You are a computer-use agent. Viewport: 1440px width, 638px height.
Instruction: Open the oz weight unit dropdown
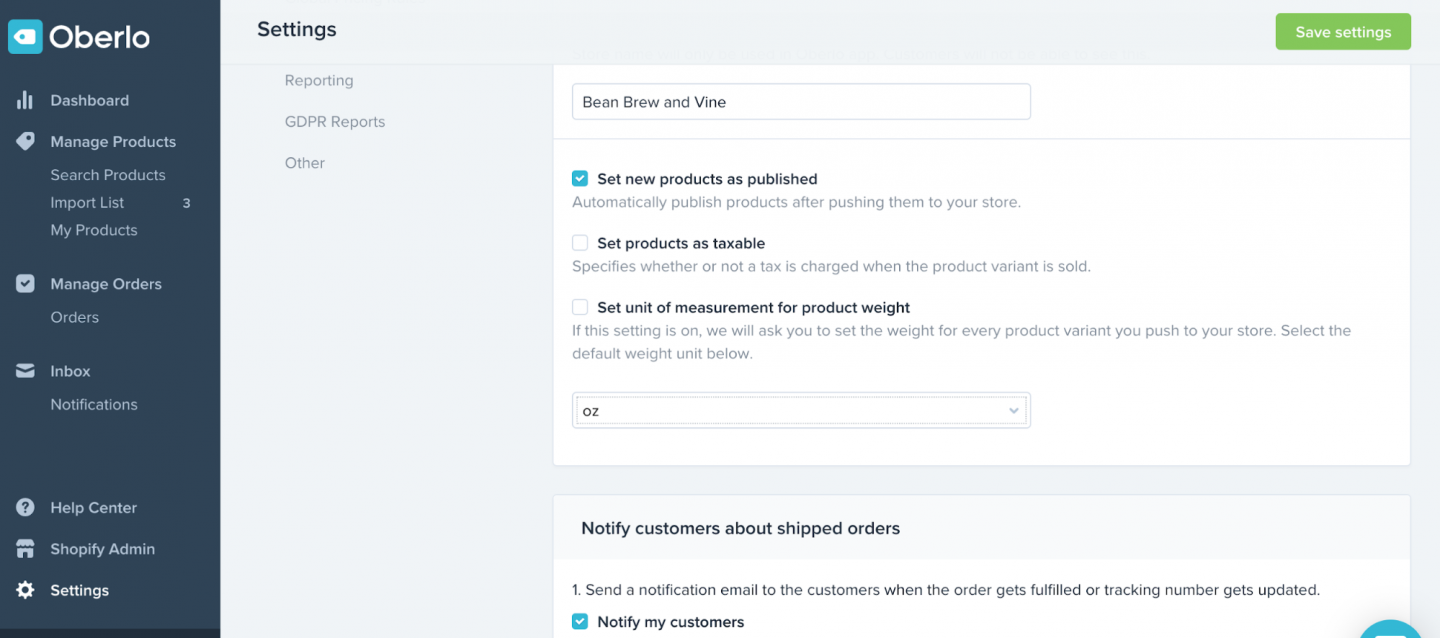(x=801, y=411)
